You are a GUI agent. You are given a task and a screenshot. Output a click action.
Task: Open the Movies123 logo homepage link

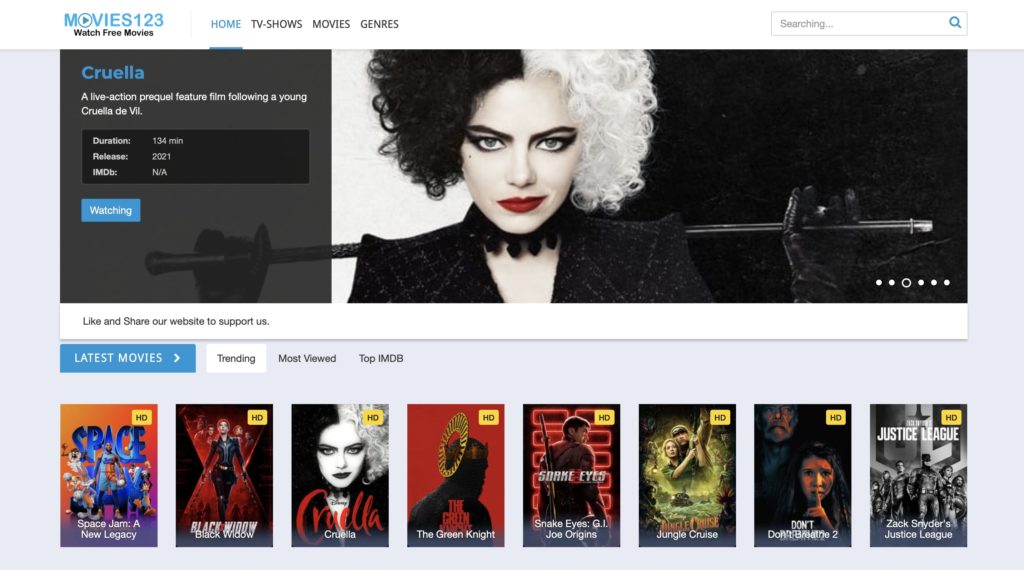coord(114,24)
